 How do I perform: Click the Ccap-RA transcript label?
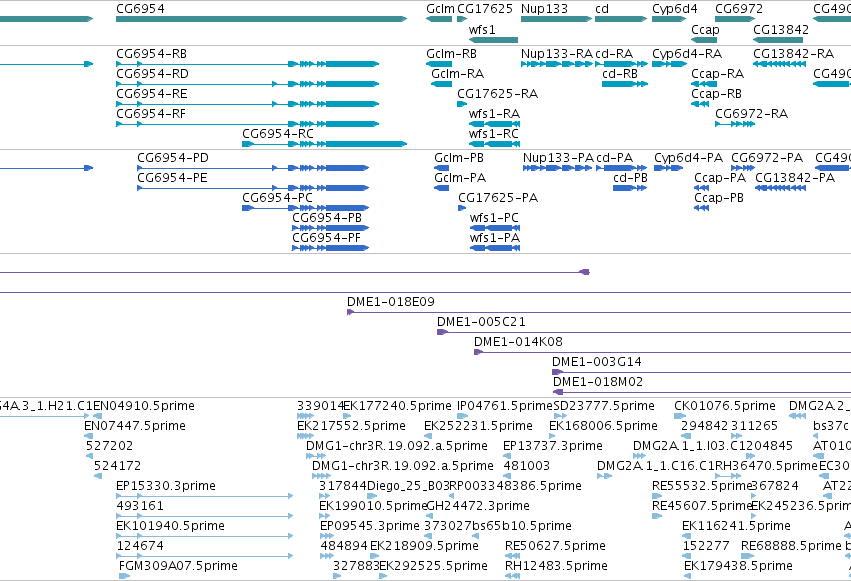coord(717,74)
